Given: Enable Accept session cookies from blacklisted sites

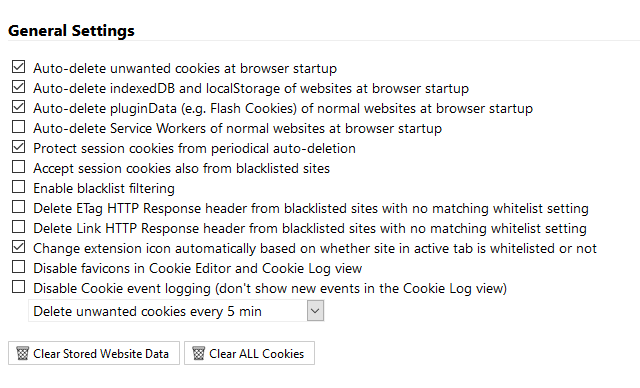Looking at the screenshot, I should point(18,166).
